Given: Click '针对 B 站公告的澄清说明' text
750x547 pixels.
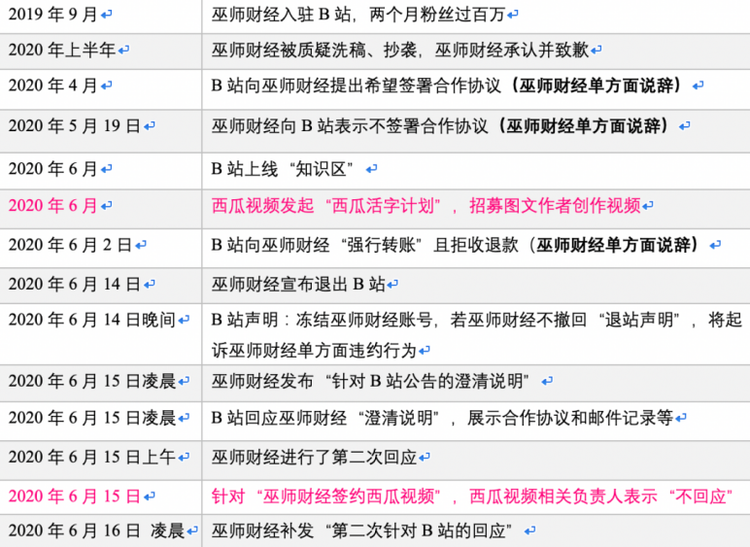Looking at the screenshot, I should click(428, 382).
